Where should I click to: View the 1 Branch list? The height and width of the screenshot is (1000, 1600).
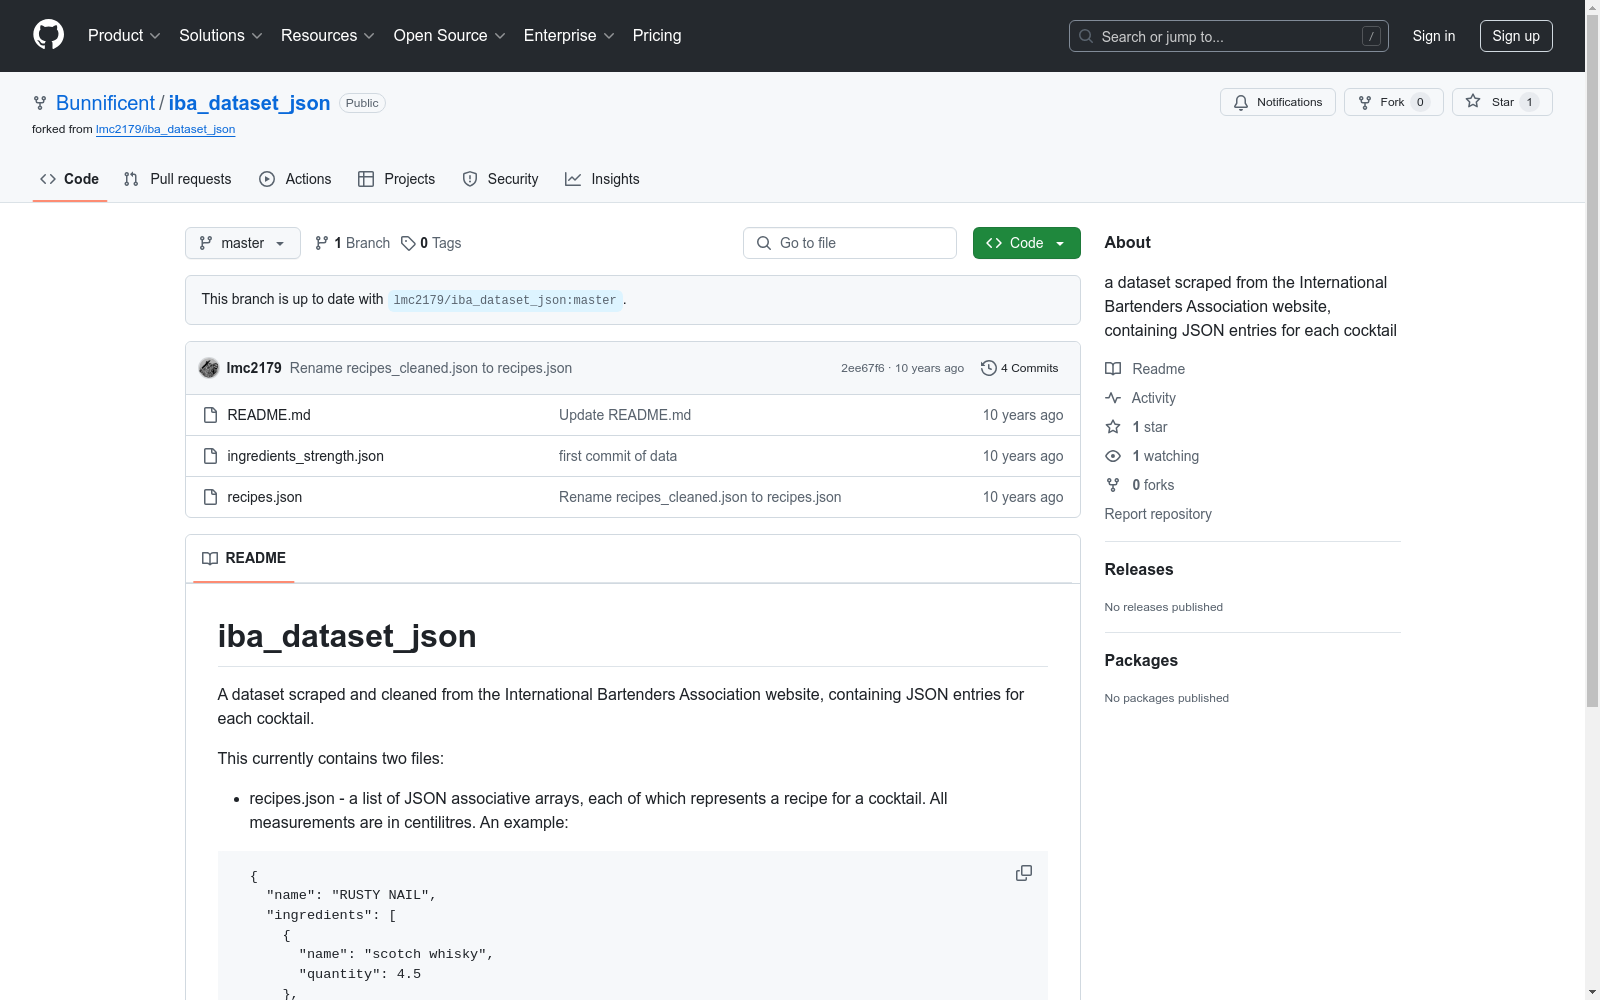pos(352,243)
